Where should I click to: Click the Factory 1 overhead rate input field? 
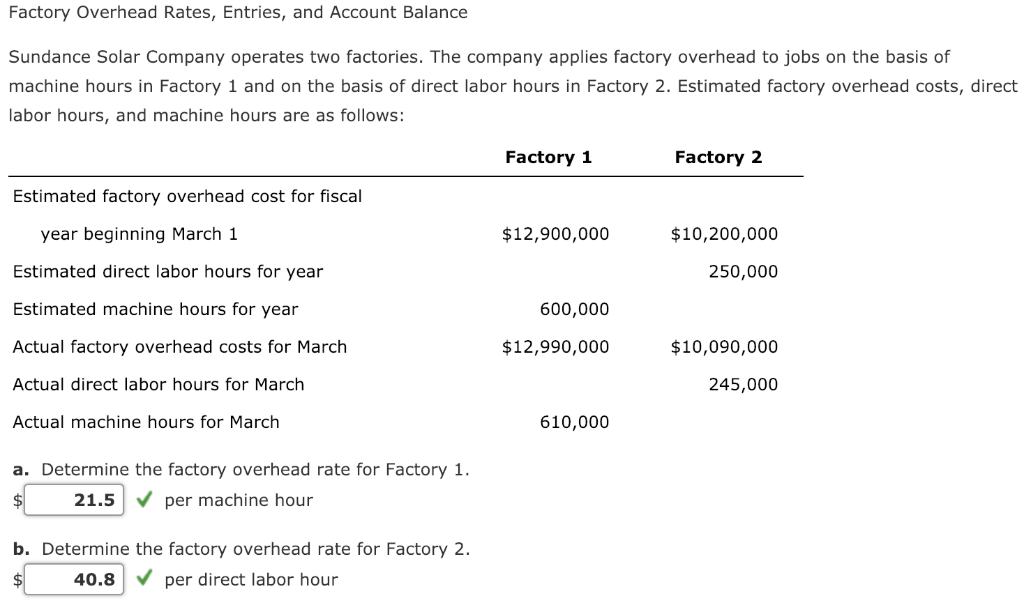(x=74, y=500)
